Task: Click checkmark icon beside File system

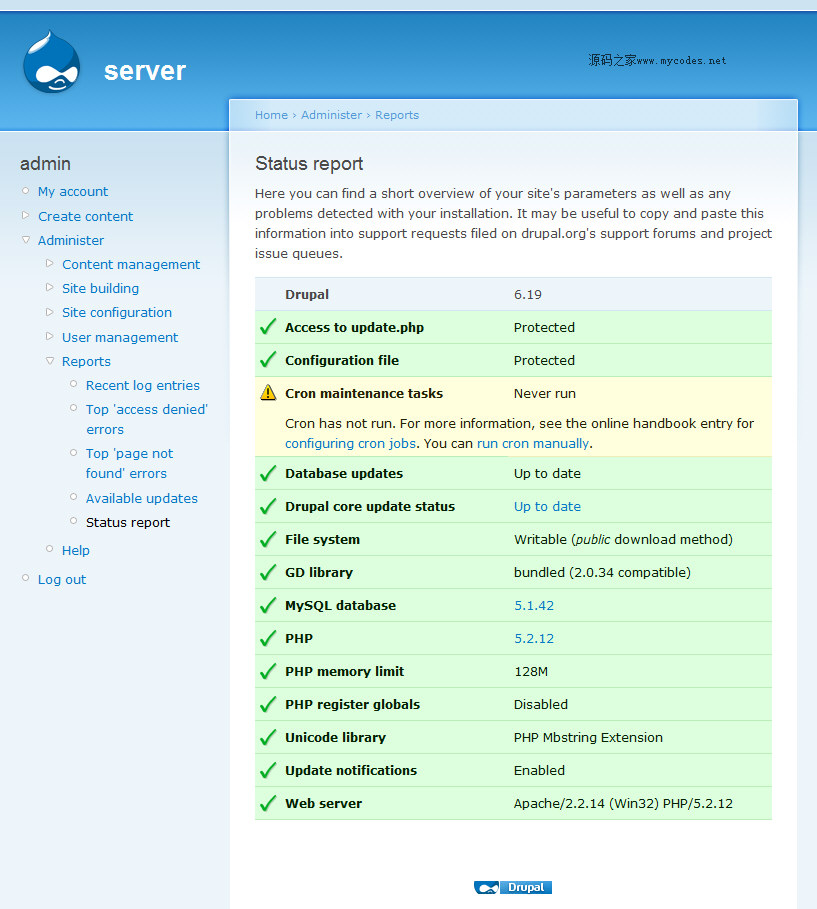Action: 268,539
